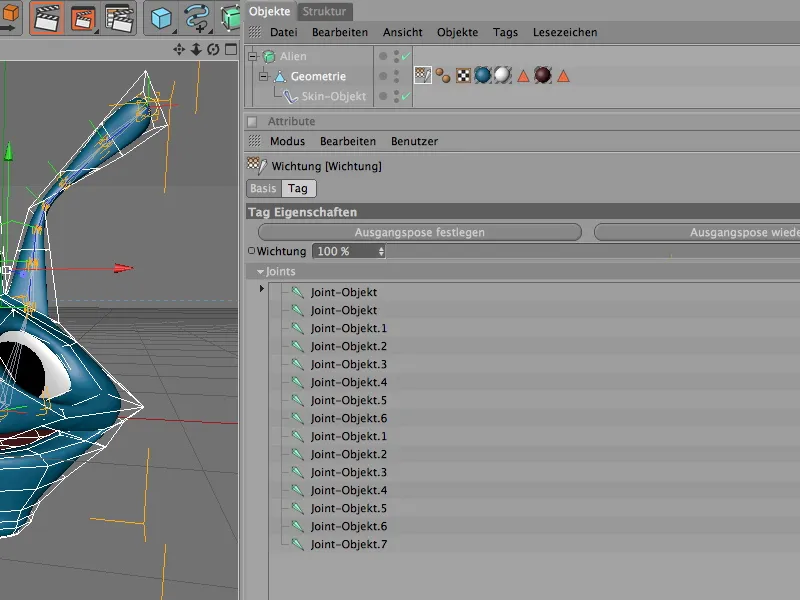Screen dimensions: 800x600
Task: Open the Datei menu
Action: 284,32
